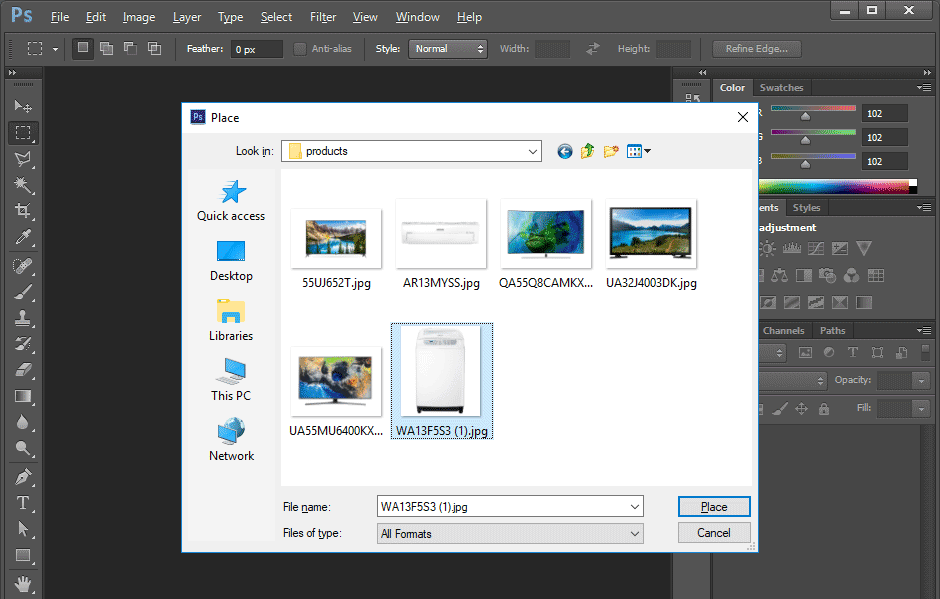
Task: Click the Place button
Action: click(x=714, y=506)
